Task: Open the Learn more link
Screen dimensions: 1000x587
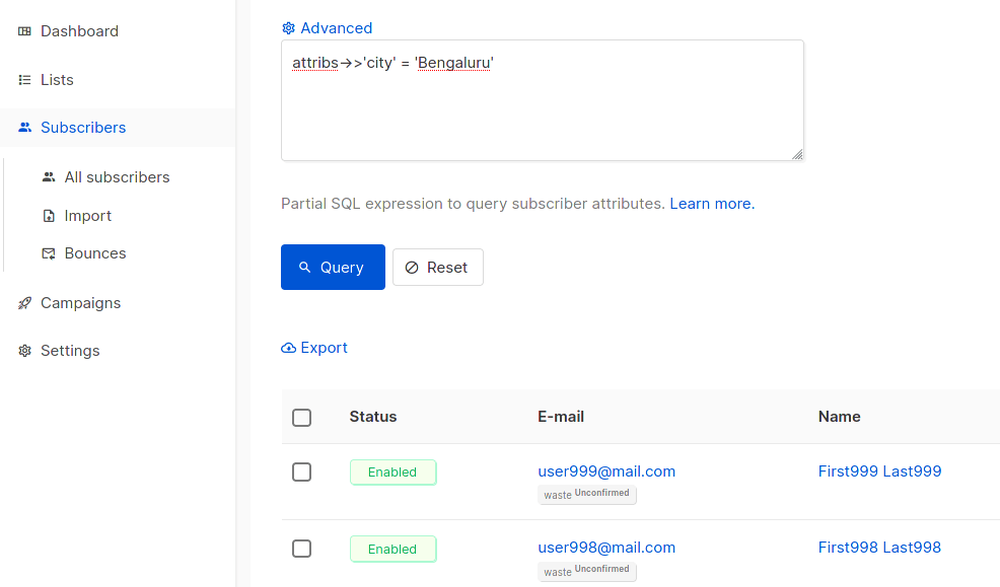Action: point(711,203)
